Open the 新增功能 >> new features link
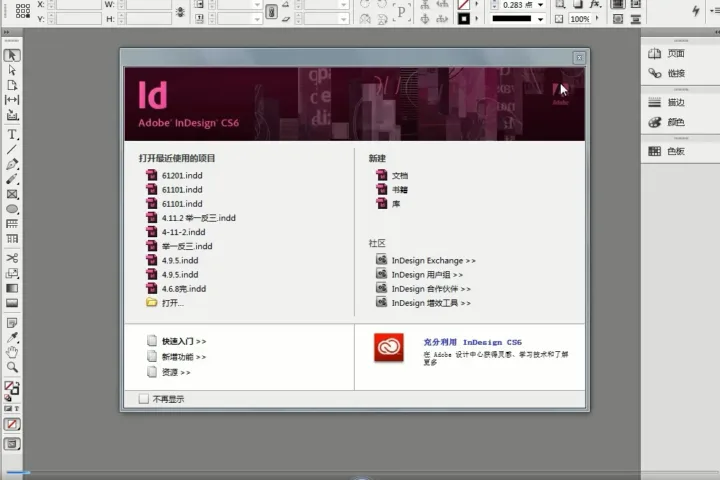The width and height of the screenshot is (720, 480). pos(184,357)
